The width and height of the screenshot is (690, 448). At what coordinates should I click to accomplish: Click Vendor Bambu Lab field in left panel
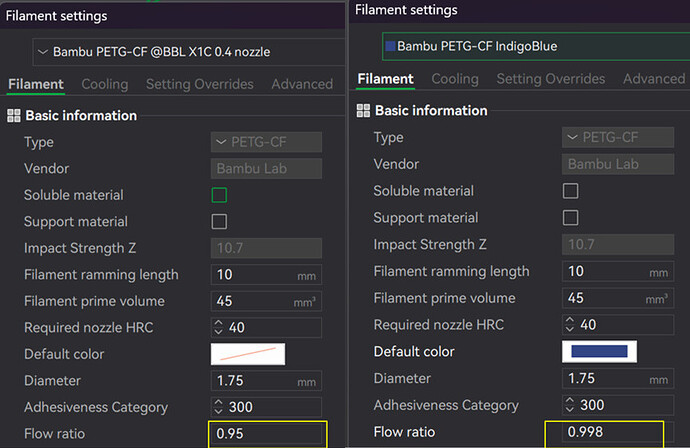tap(266, 169)
